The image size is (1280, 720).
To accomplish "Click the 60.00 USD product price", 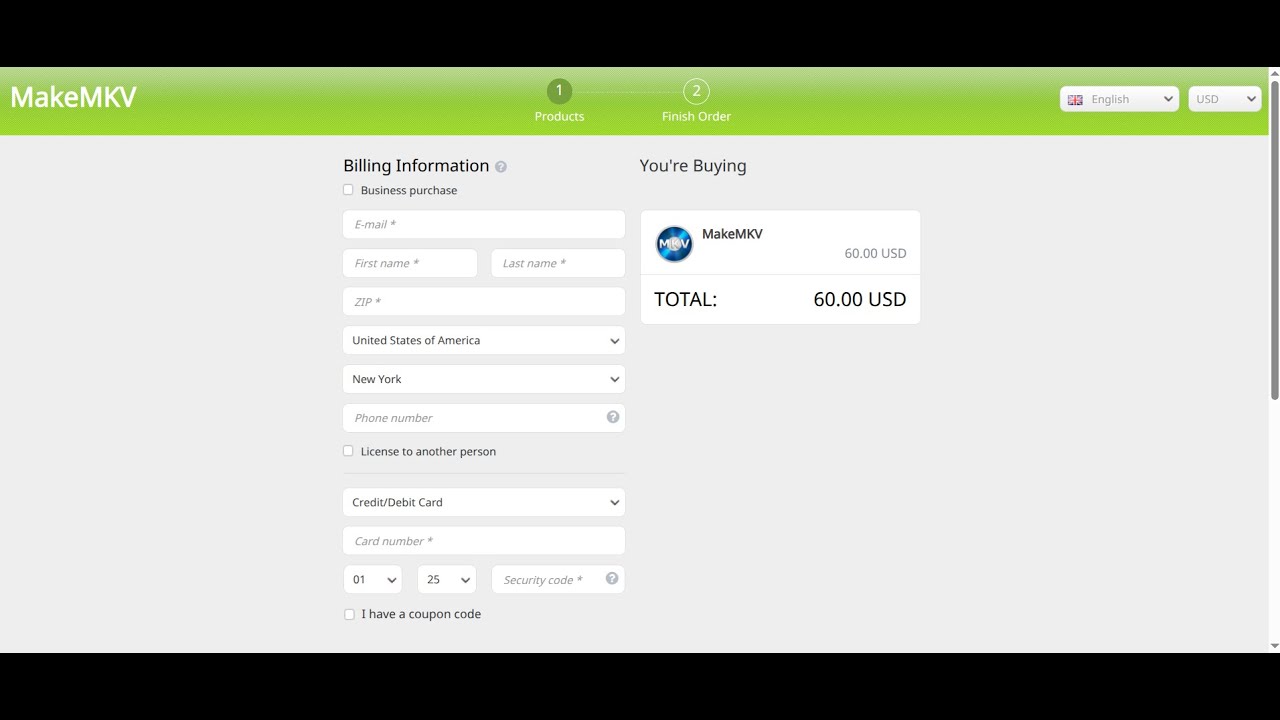I will 875,253.
